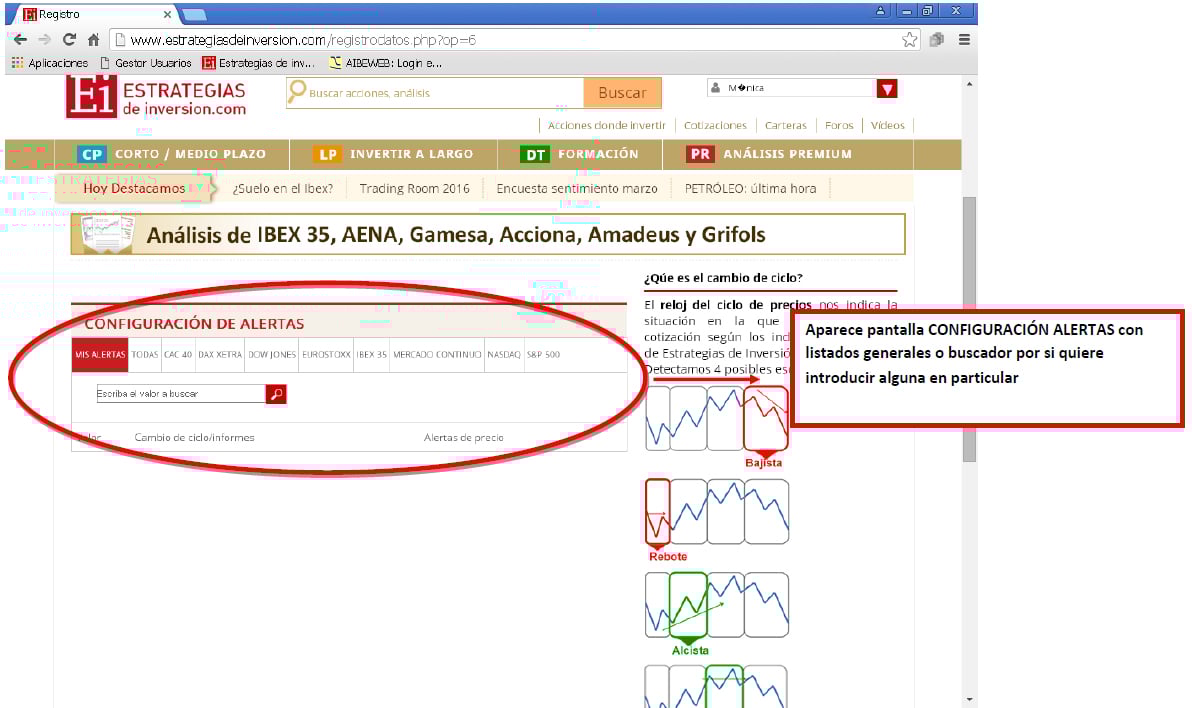The image size is (1192, 708).
Task: Open Acciones donde invertir link
Action: click(x=607, y=125)
